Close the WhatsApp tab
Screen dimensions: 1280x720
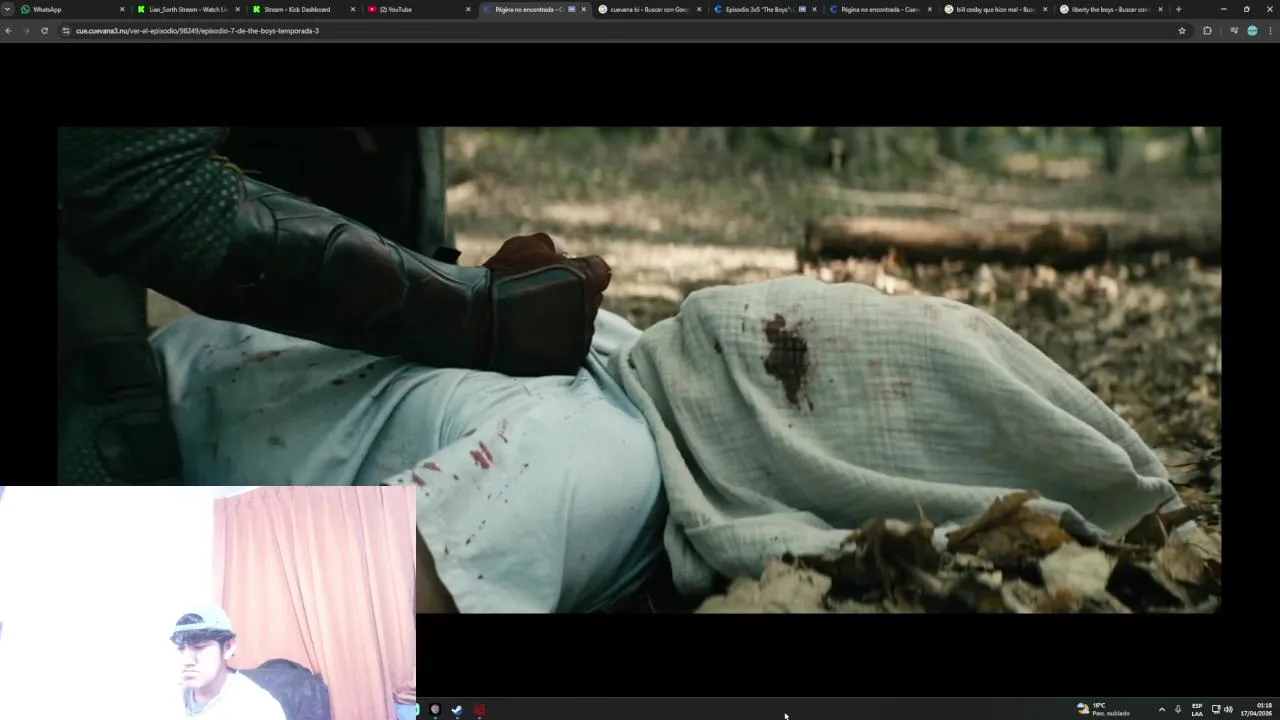click(x=122, y=9)
